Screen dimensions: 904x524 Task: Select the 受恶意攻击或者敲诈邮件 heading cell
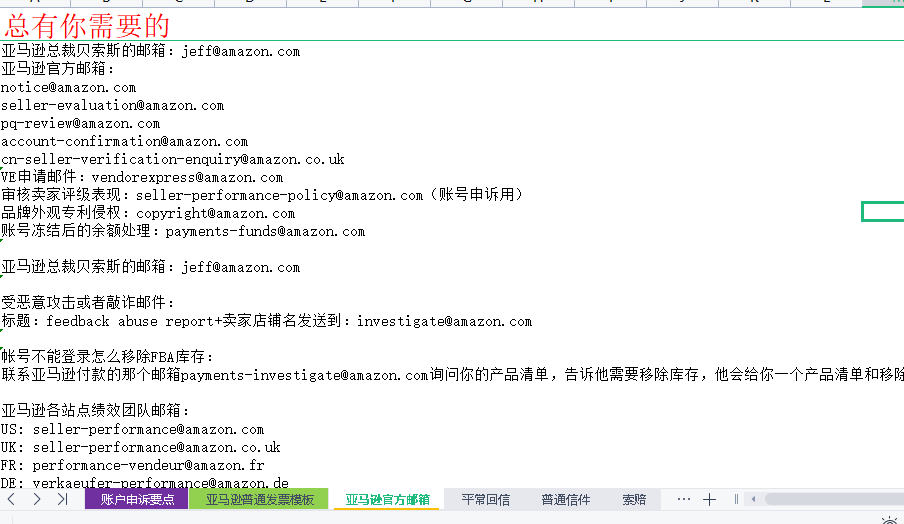88,302
